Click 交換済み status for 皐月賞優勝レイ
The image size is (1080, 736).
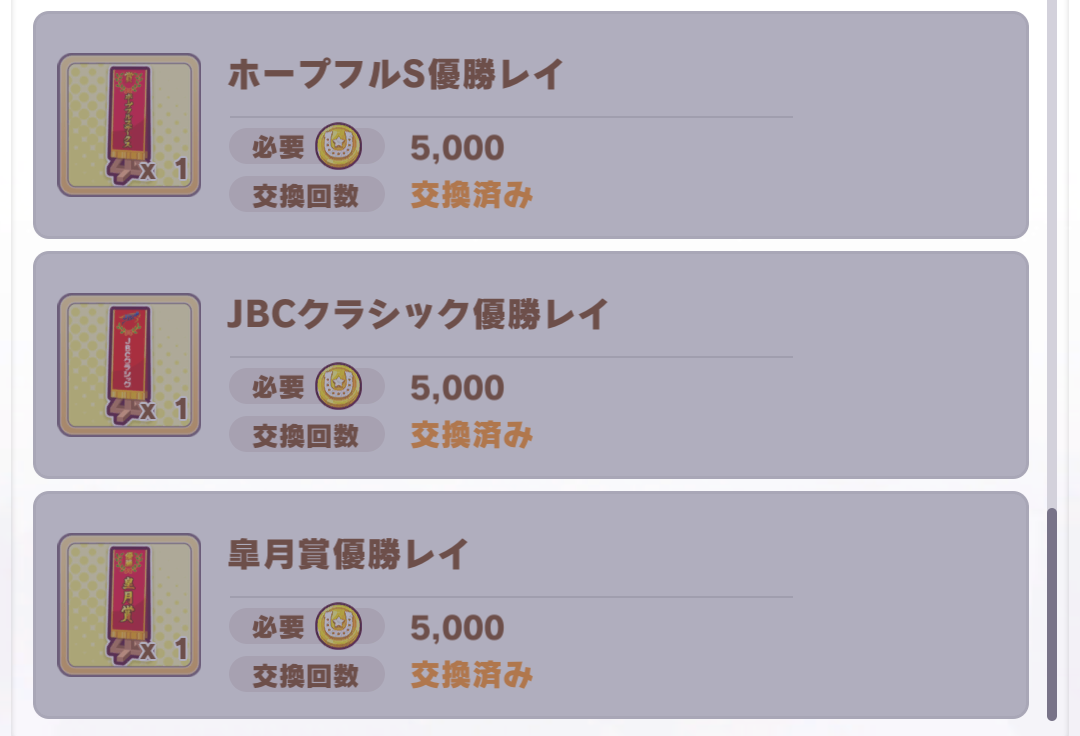pyautogui.click(x=471, y=675)
